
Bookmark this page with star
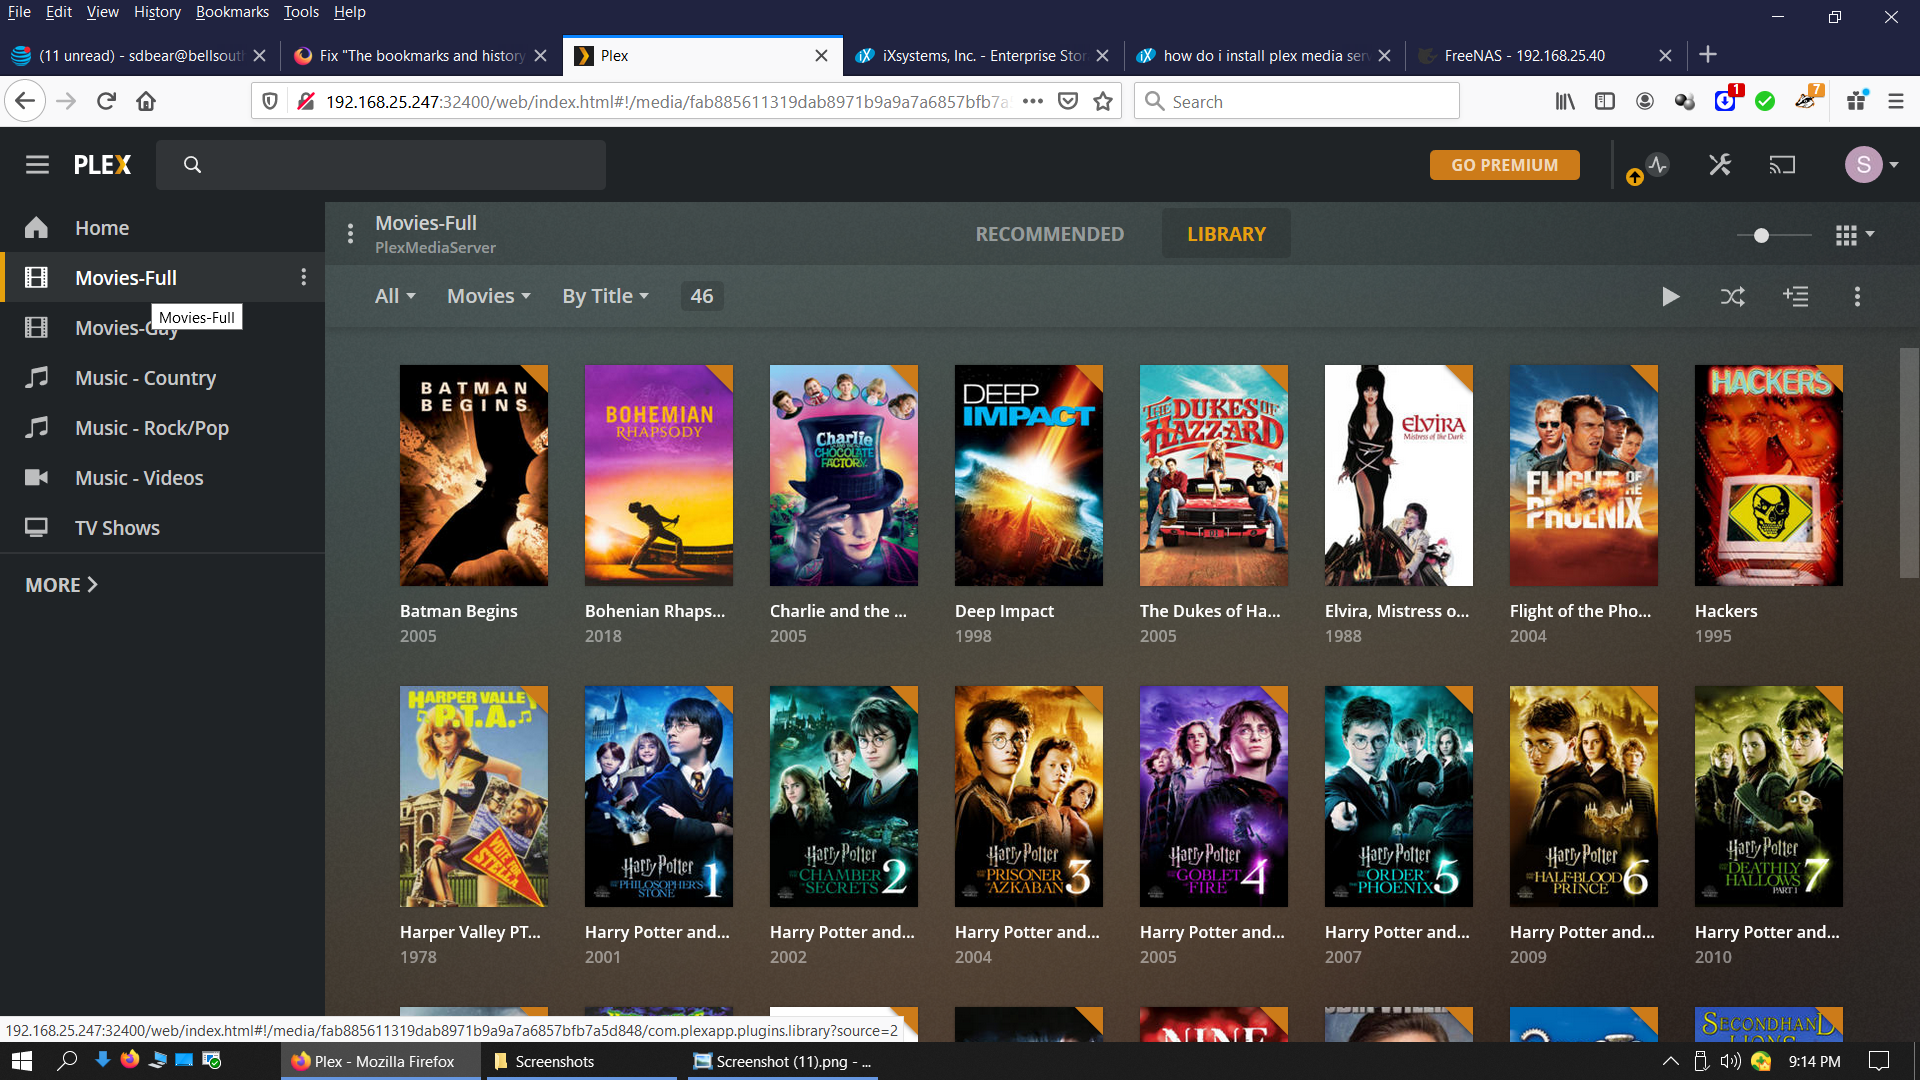click(1103, 101)
